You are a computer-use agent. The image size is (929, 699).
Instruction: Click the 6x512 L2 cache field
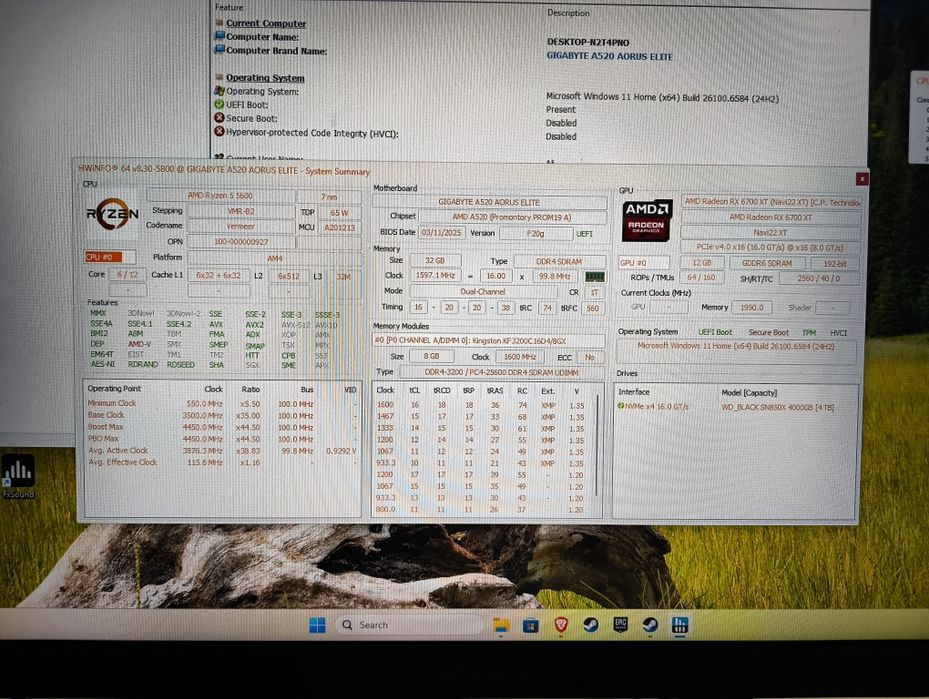289,276
